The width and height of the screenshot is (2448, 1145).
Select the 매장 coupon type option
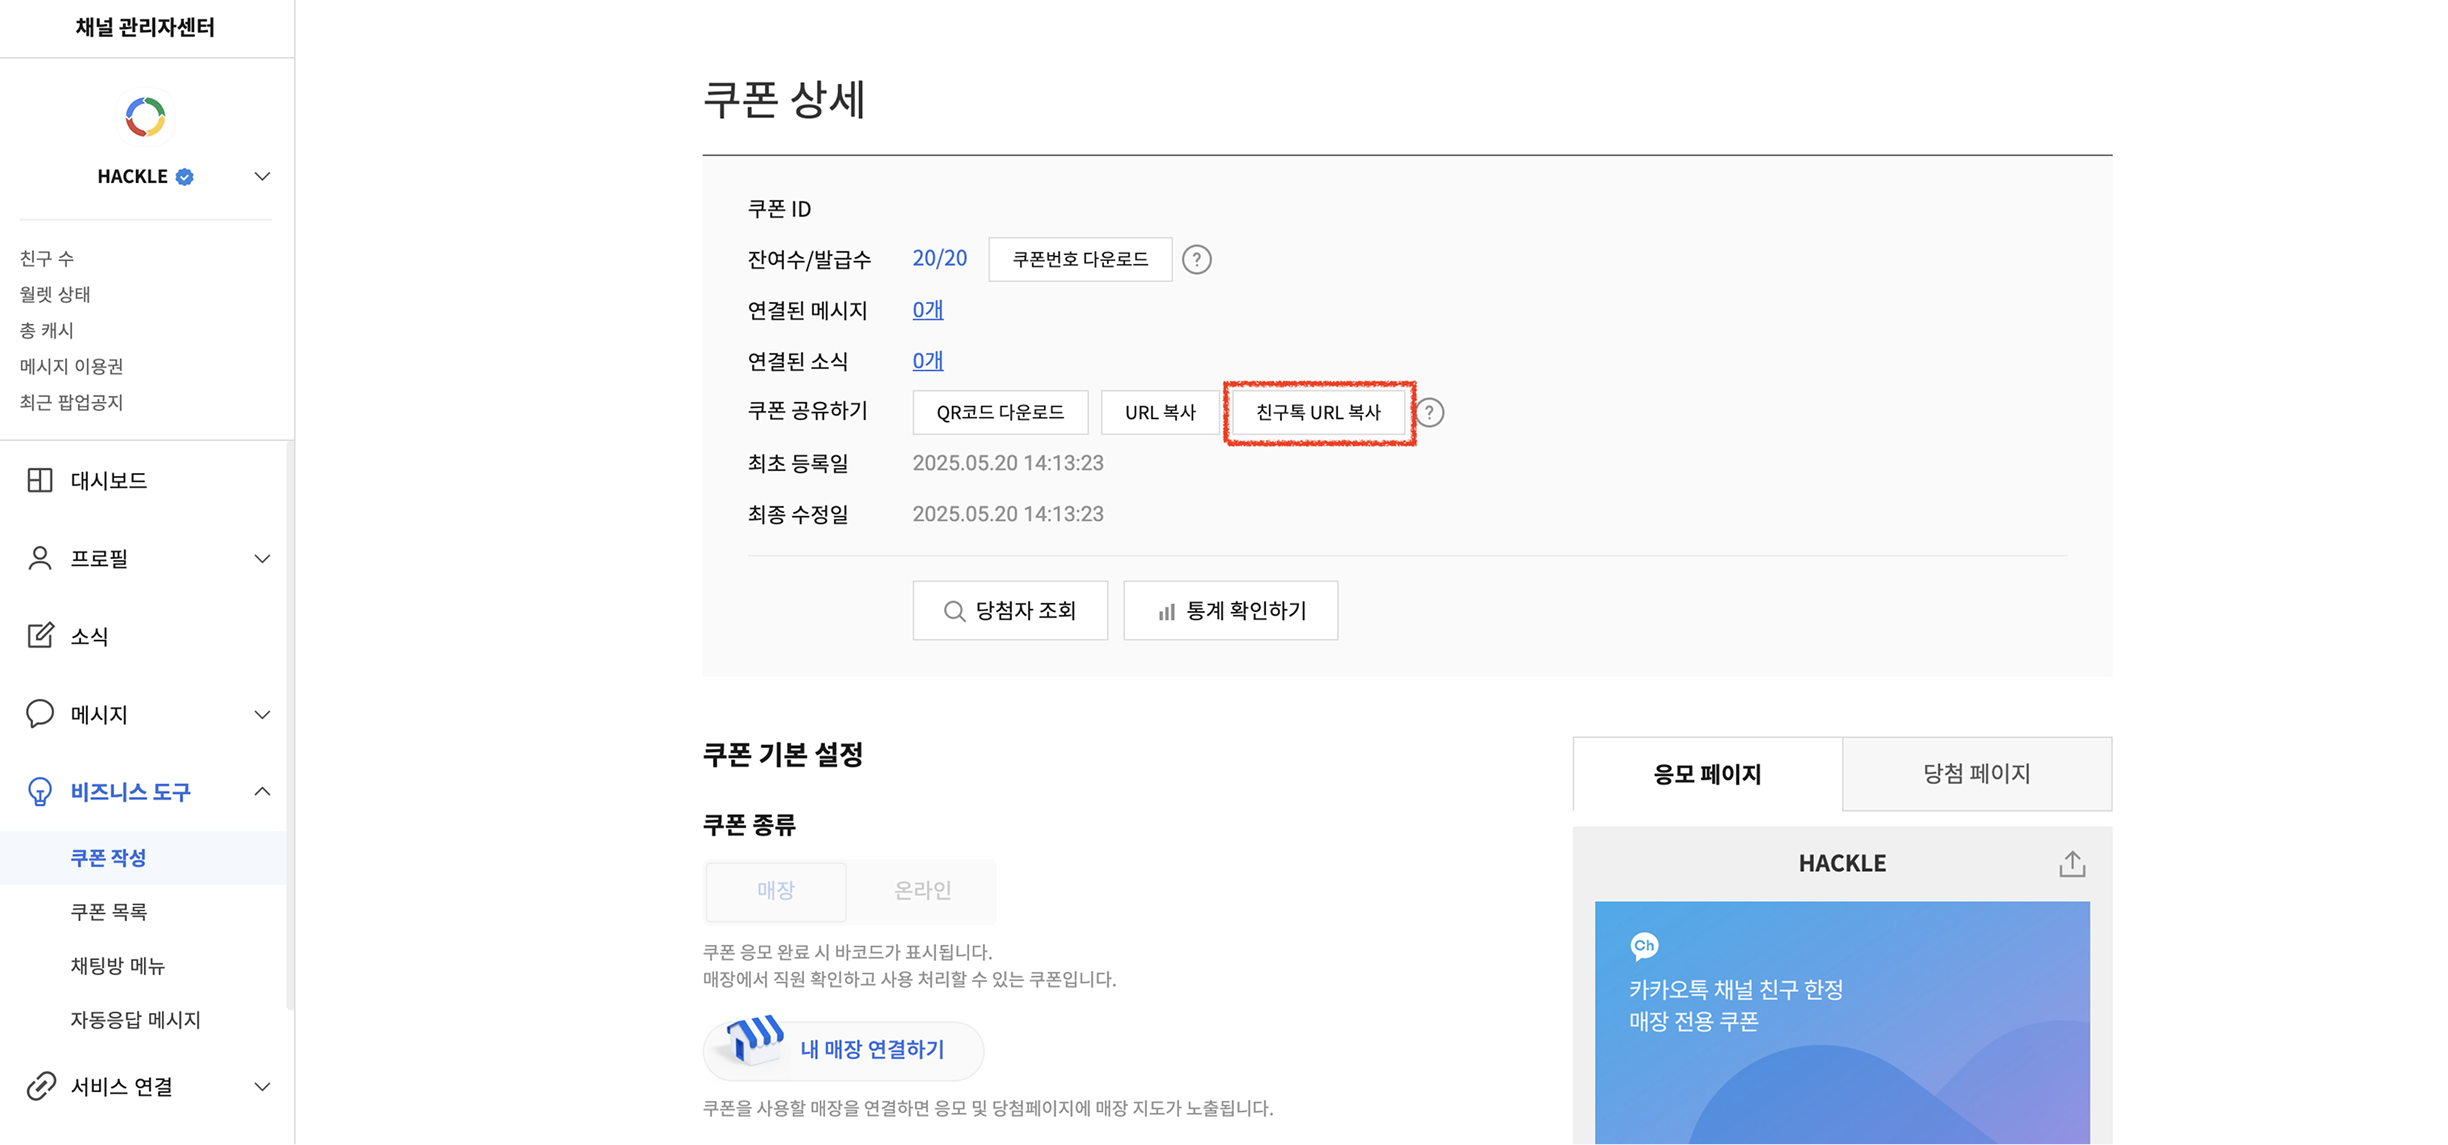point(776,890)
